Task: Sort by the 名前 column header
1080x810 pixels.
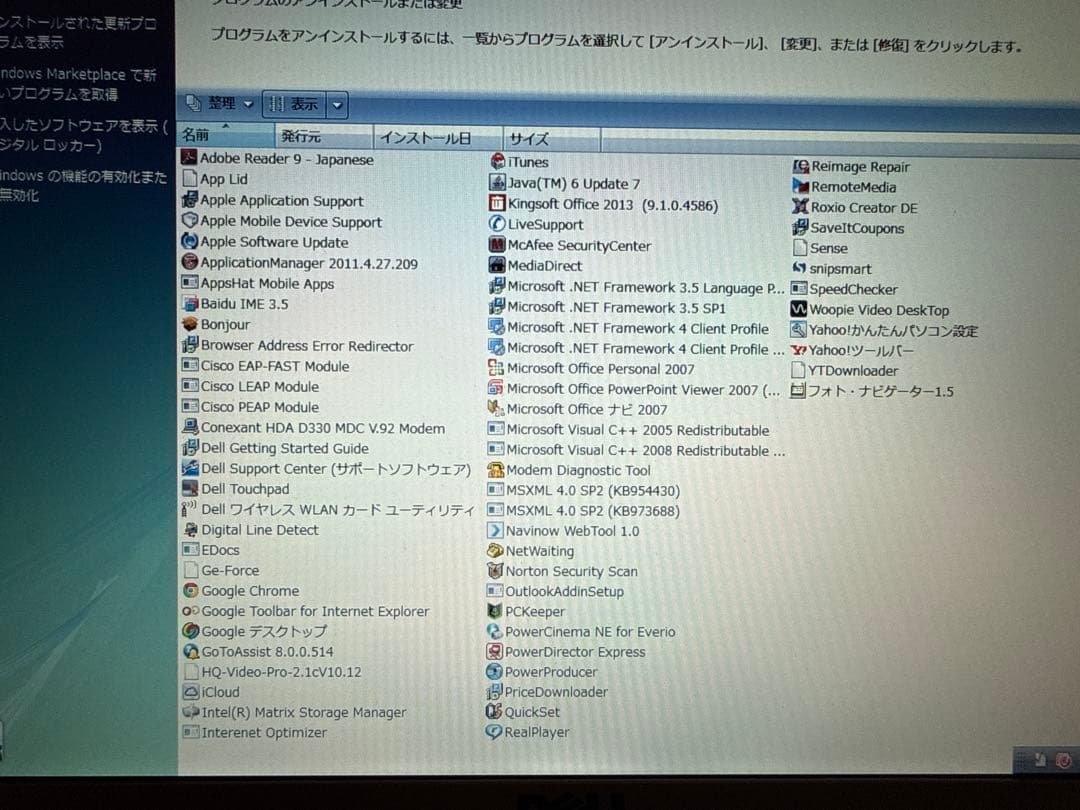Action: 226,135
